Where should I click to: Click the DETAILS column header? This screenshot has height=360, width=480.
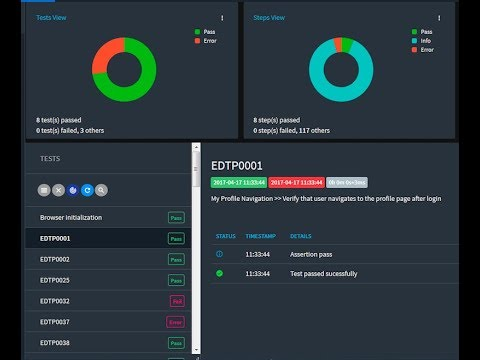click(301, 236)
